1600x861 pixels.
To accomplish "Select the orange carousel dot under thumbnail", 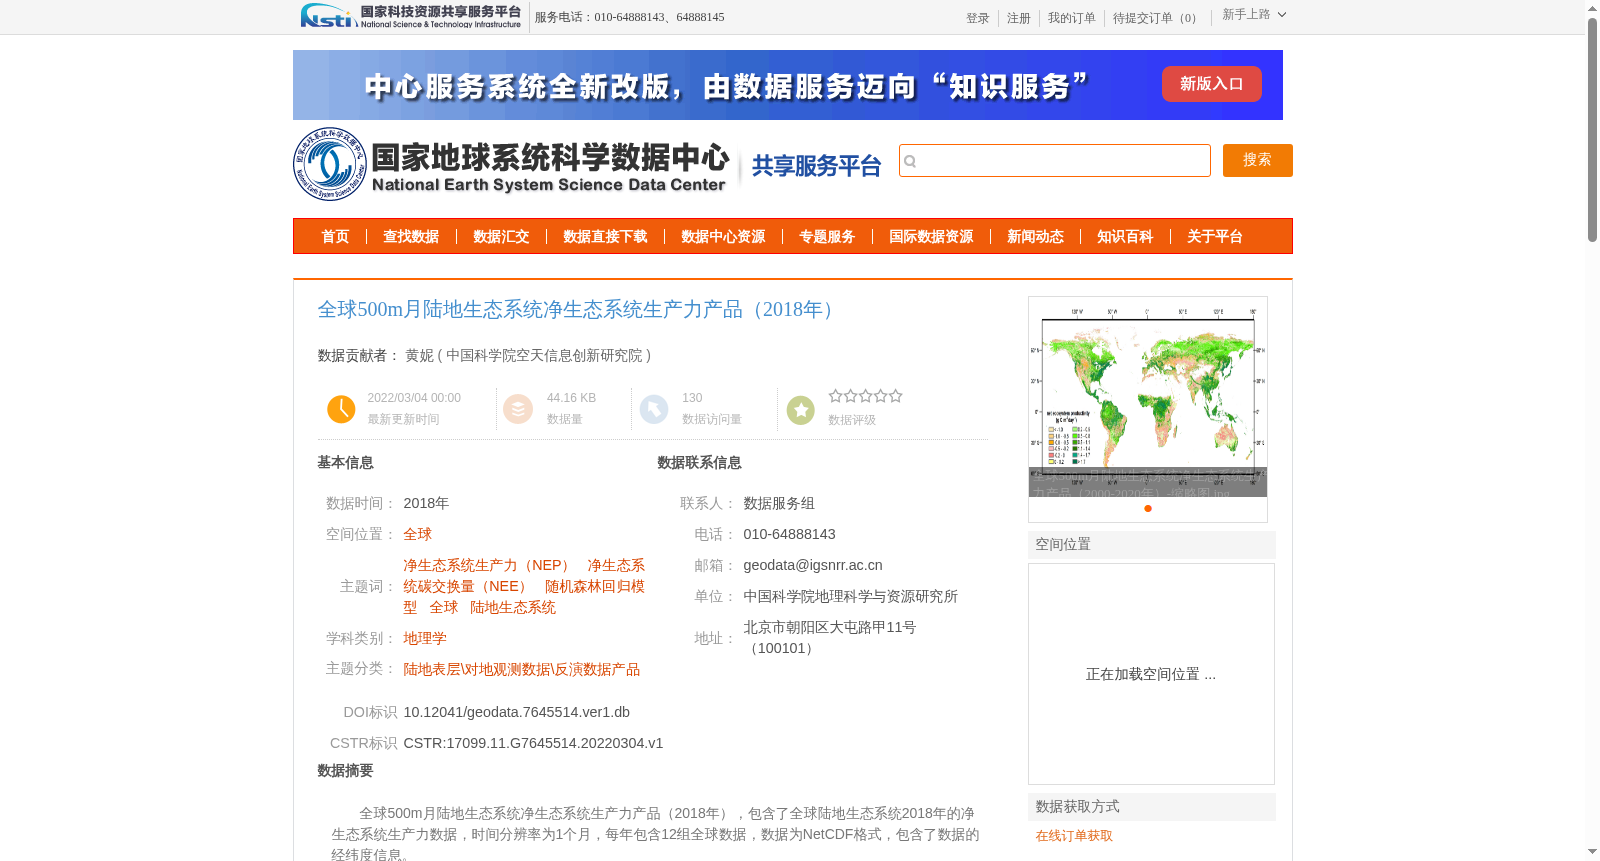I will [1148, 508].
